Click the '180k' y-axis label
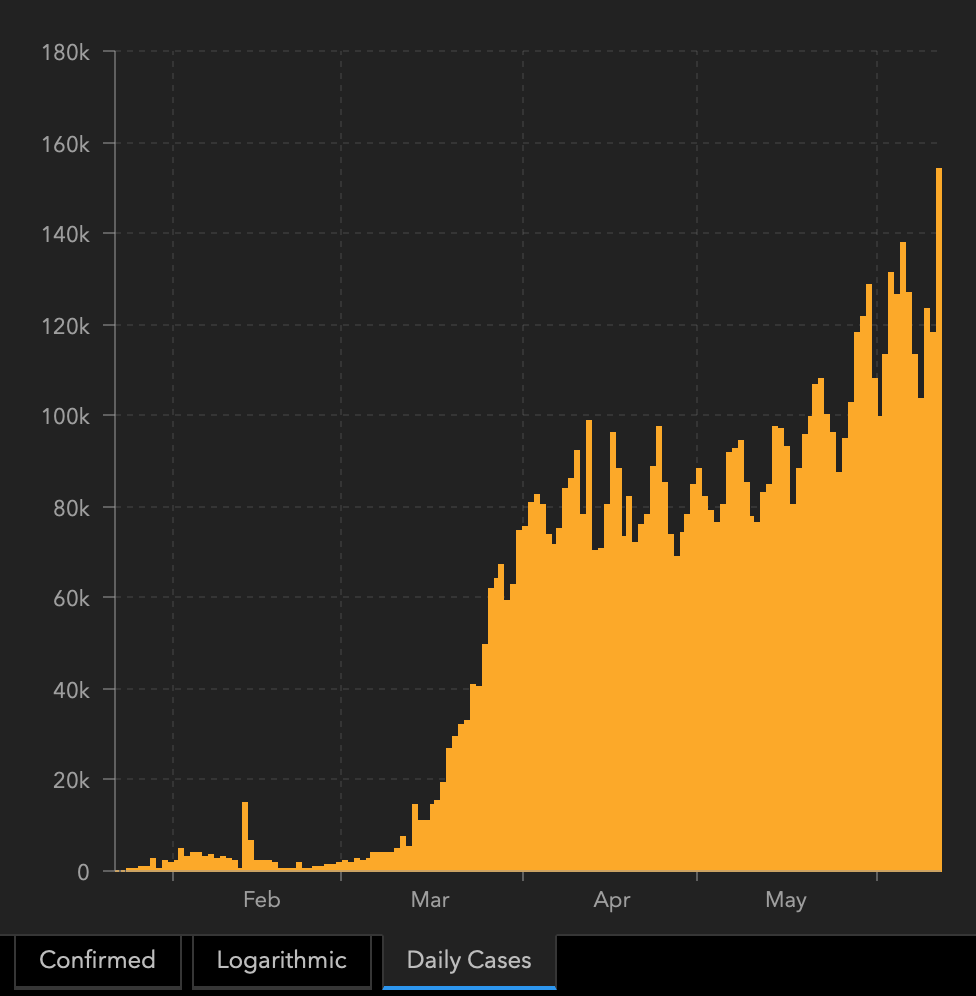Screen dimensions: 976x996 point(65,53)
